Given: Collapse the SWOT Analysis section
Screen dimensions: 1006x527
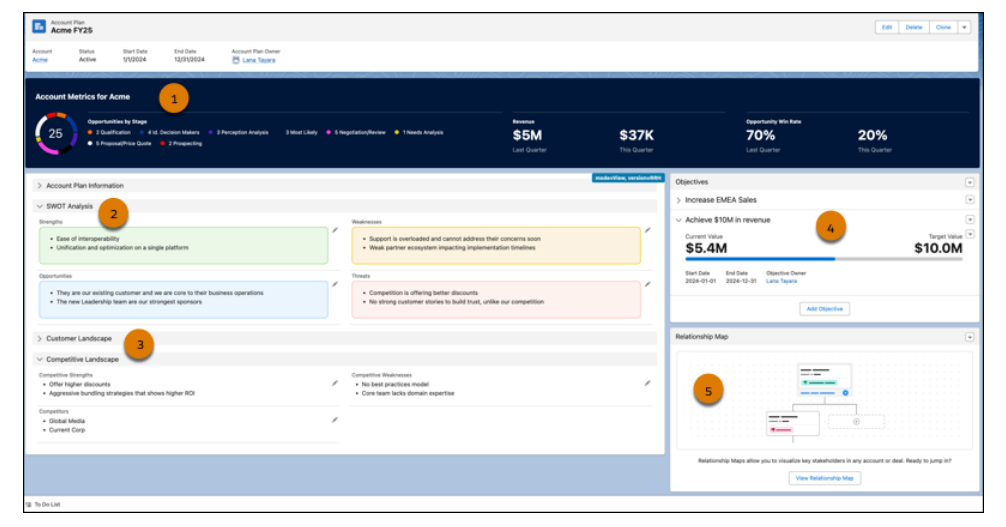Looking at the screenshot, I should [40, 206].
